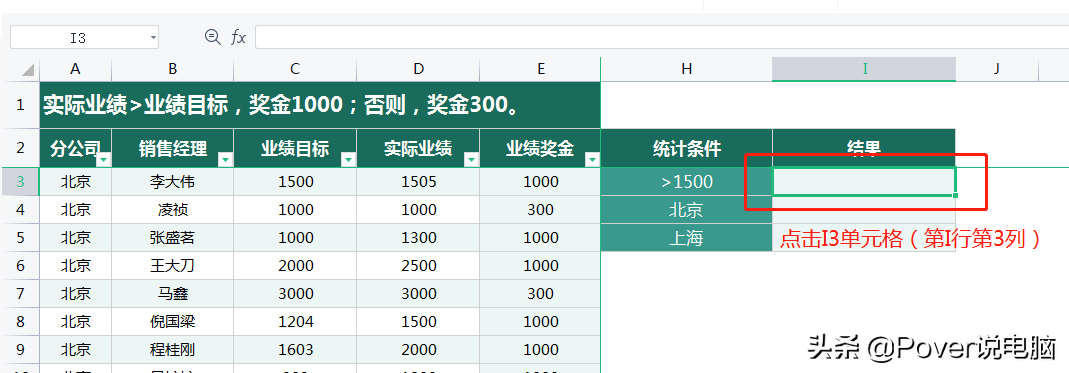Open the fx insert function button

pos(238,37)
